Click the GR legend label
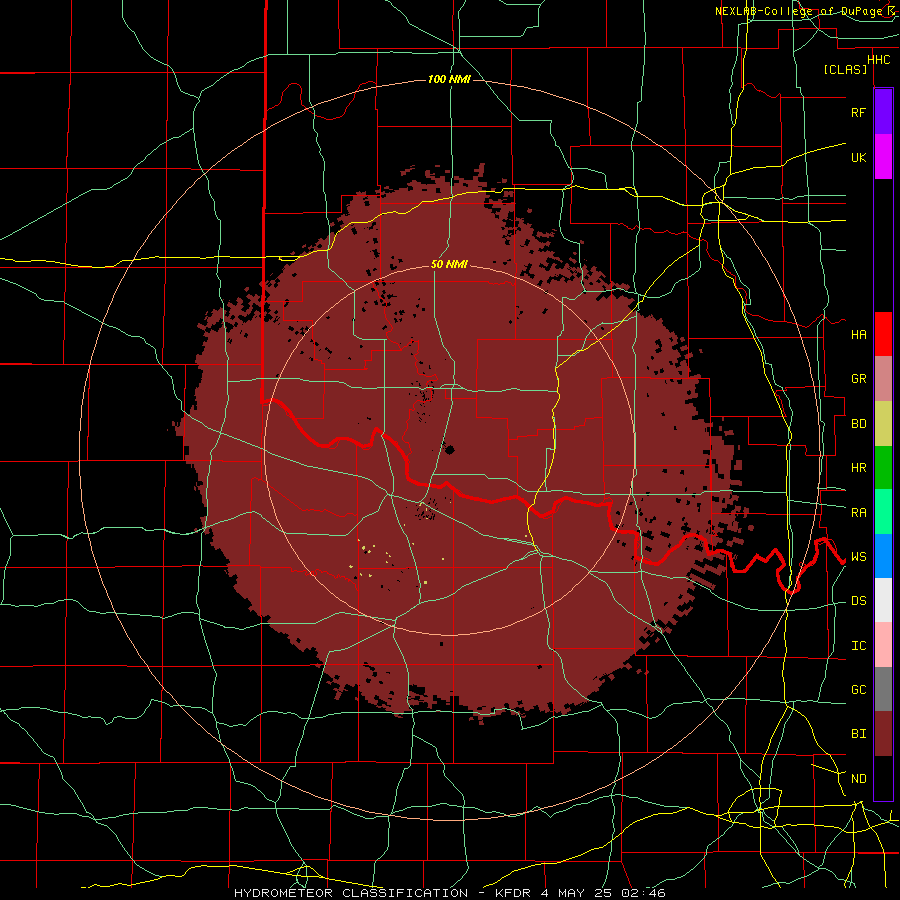The height and width of the screenshot is (900, 900). pos(858,379)
